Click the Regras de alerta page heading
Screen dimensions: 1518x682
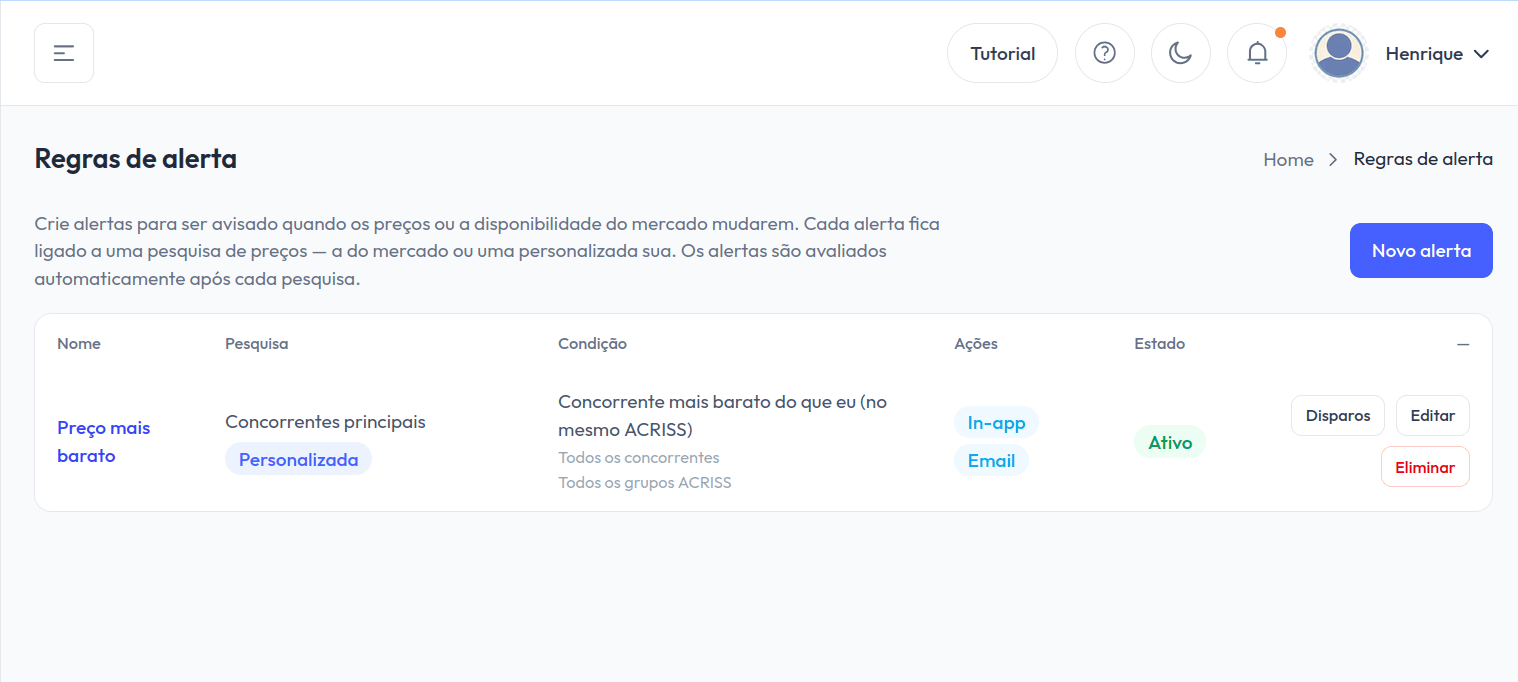click(x=136, y=158)
